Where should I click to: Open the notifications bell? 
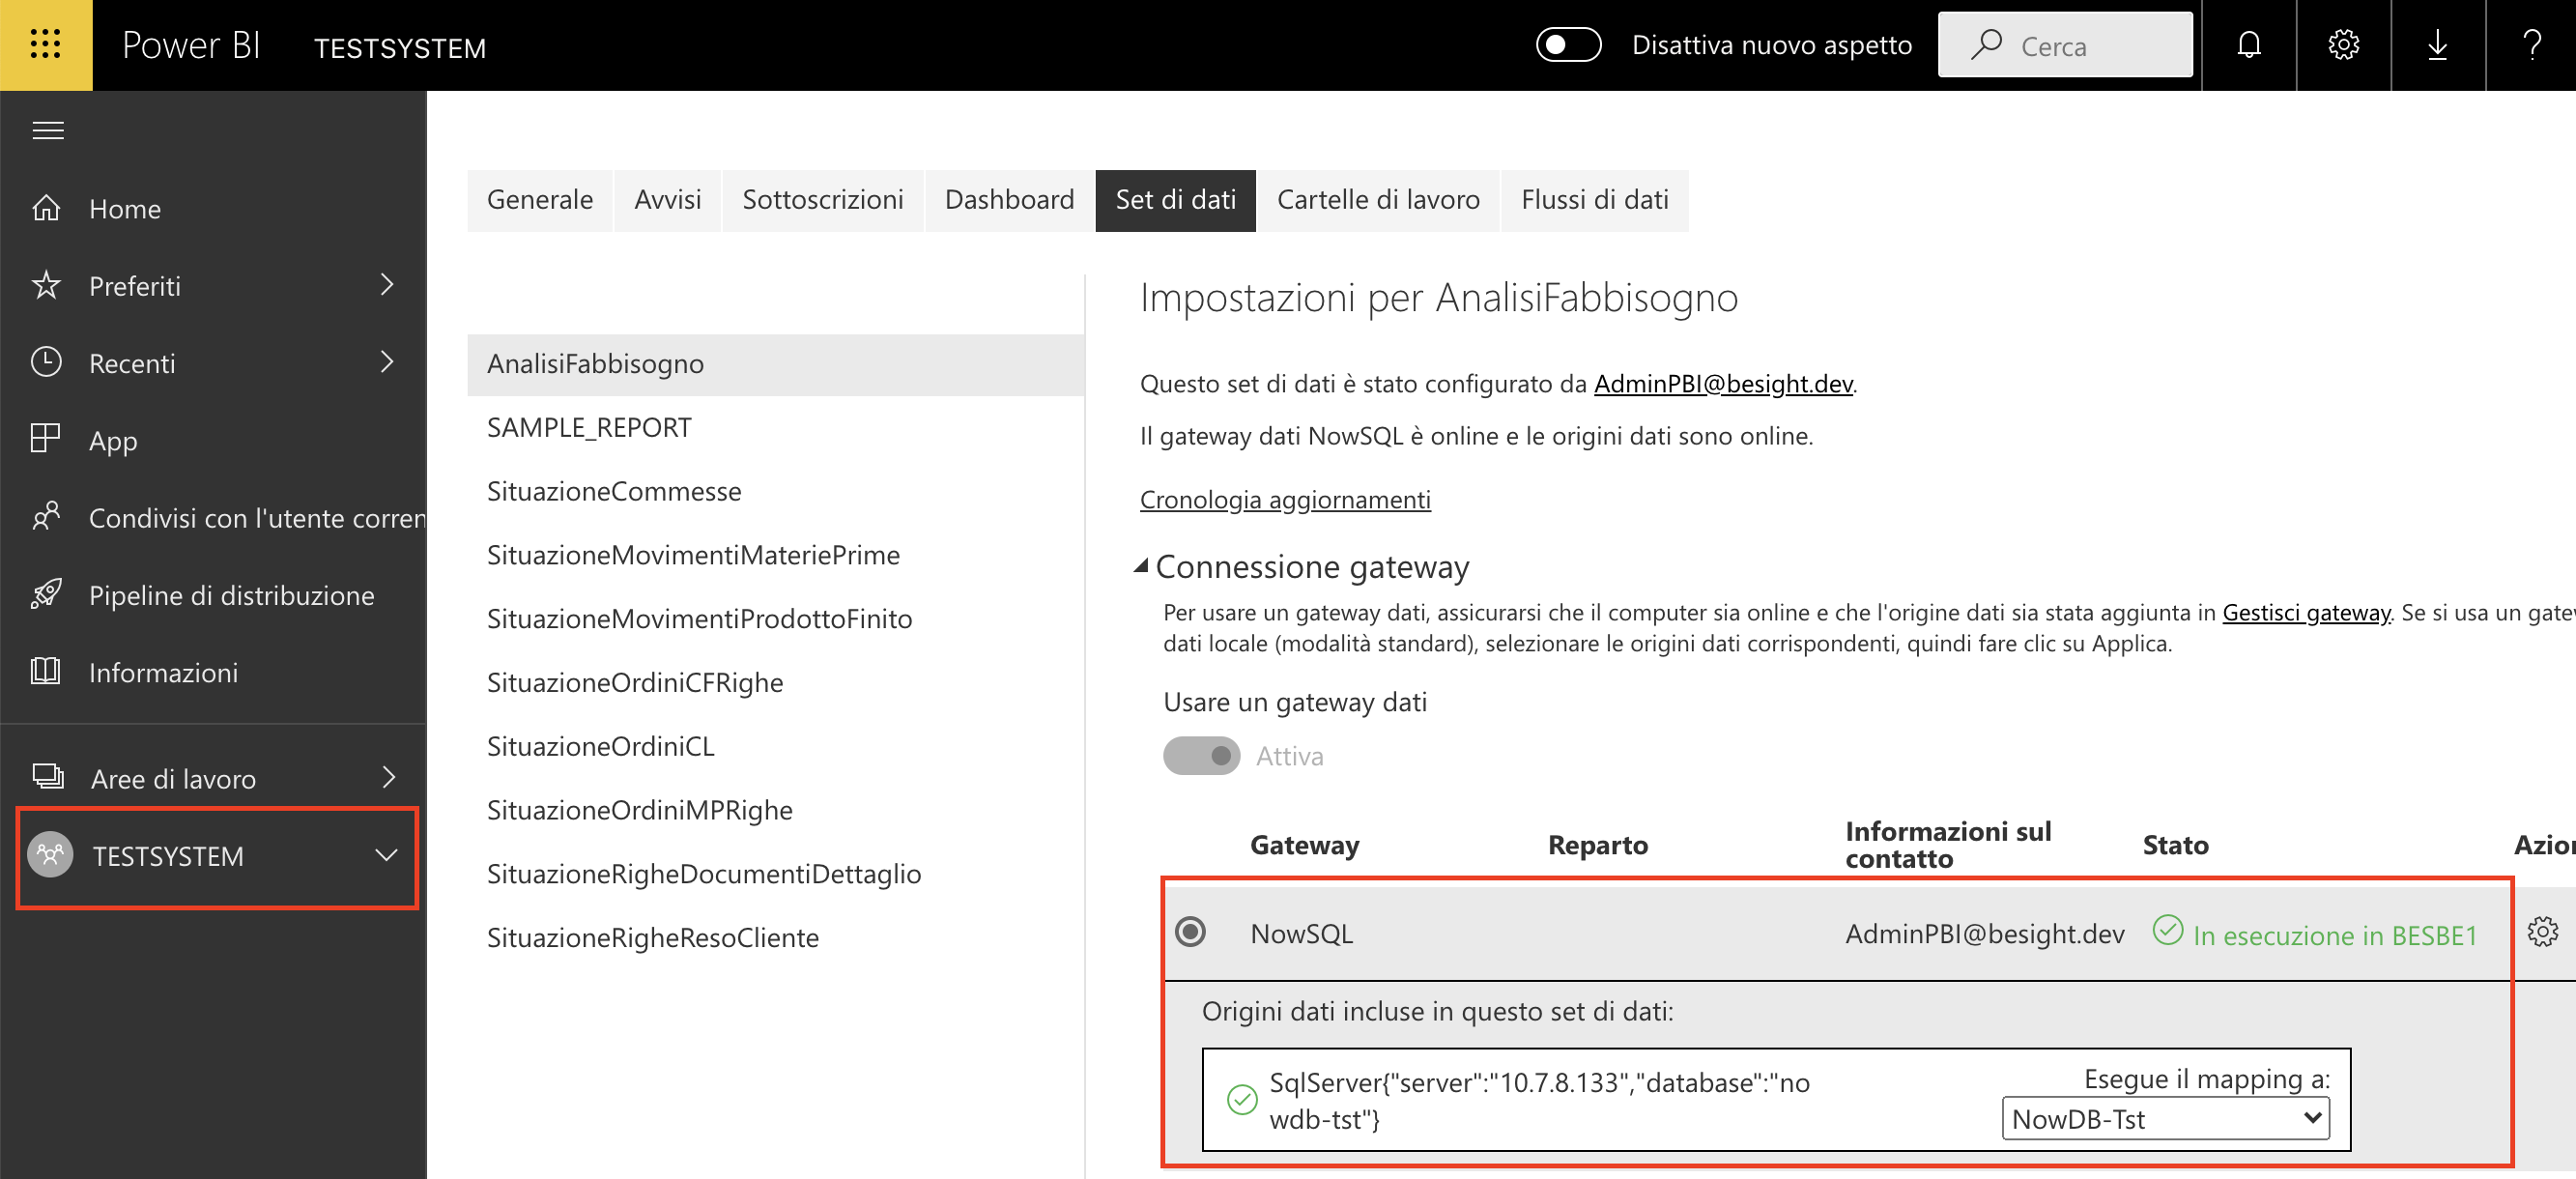(x=2249, y=45)
